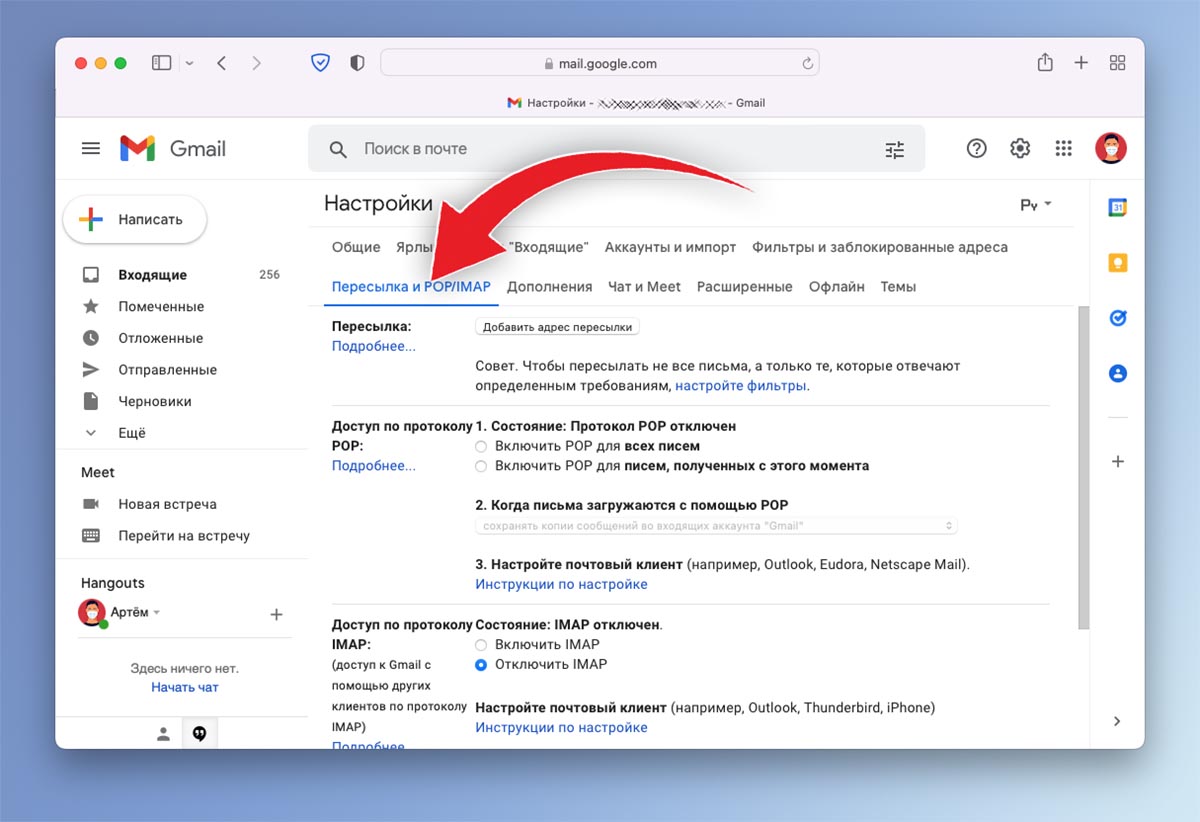The height and width of the screenshot is (822, 1200).
Task: Open the Gmail main menu hamburger
Action: coord(91,149)
